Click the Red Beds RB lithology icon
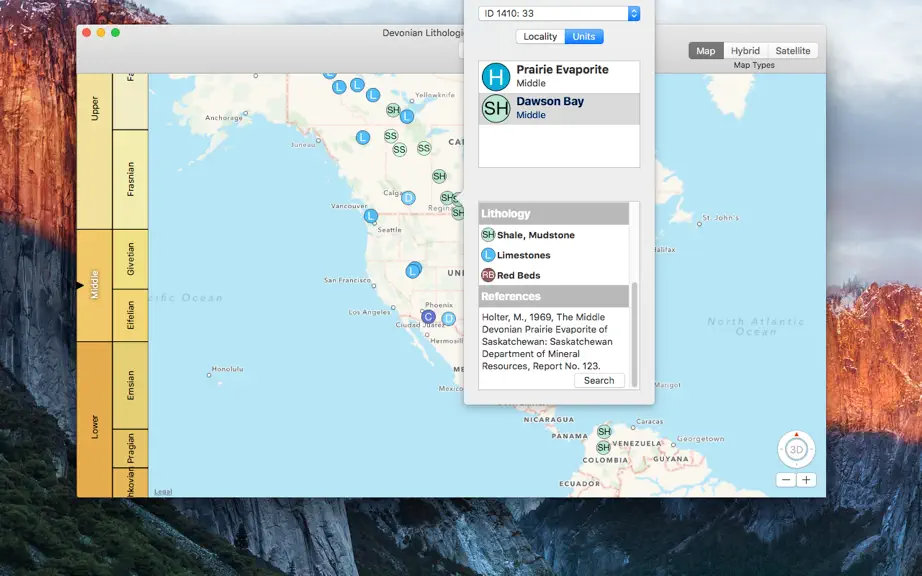This screenshot has width=922, height=576. 488,275
